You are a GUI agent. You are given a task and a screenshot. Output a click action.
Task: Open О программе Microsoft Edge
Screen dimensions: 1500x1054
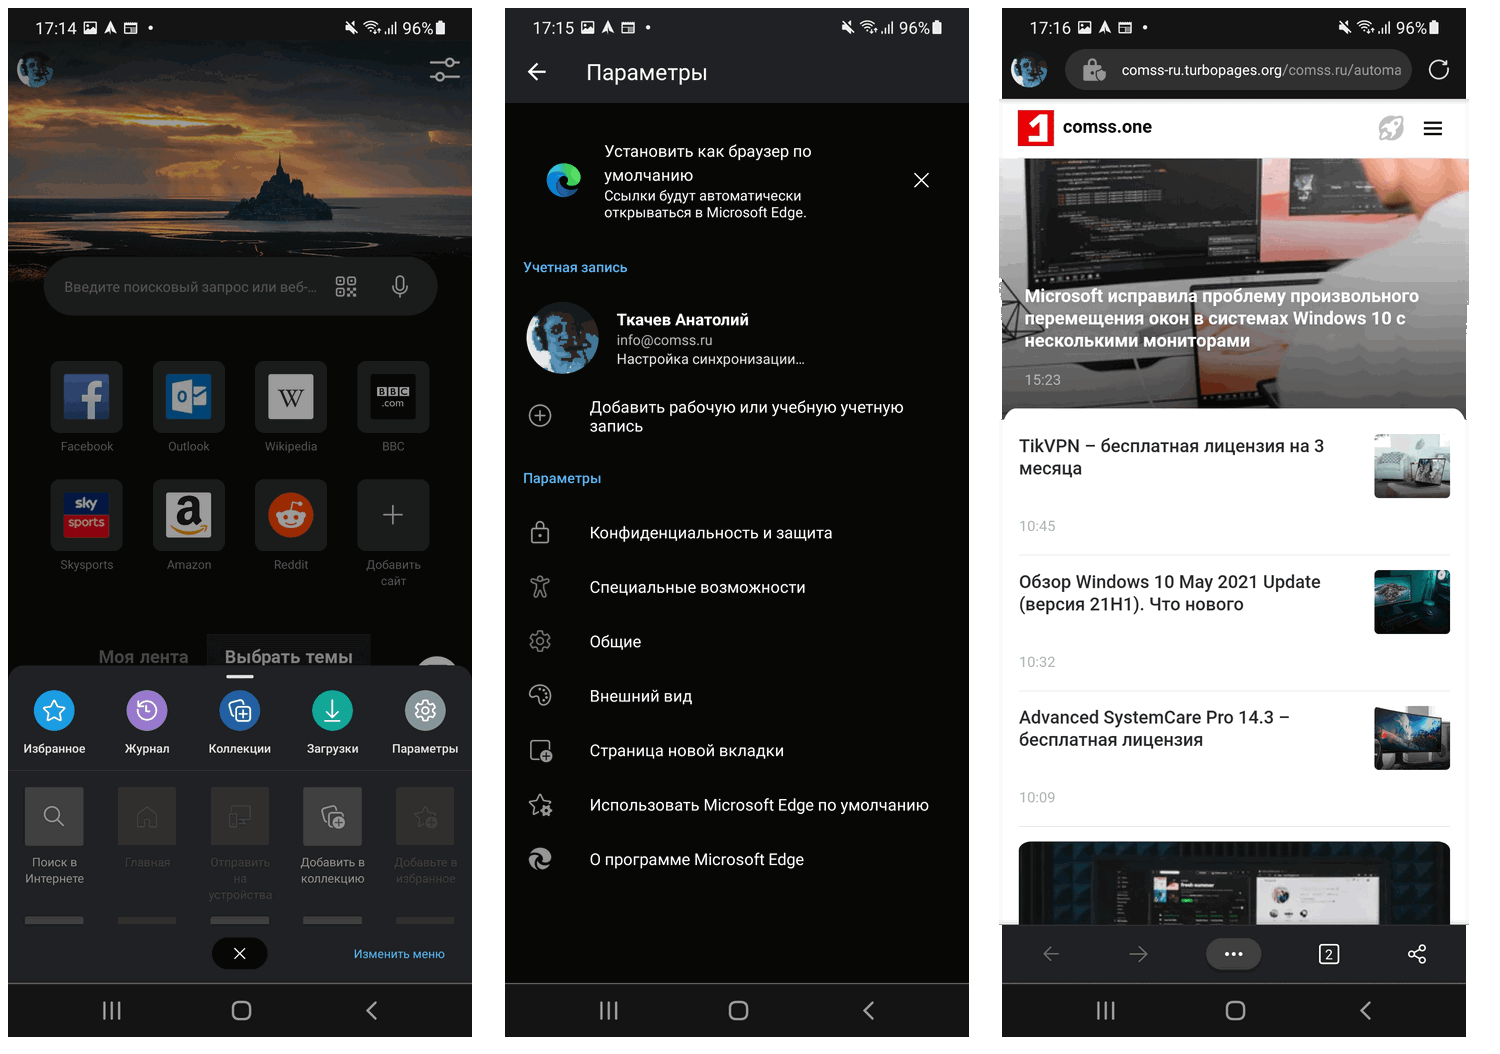tap(737, 859)
